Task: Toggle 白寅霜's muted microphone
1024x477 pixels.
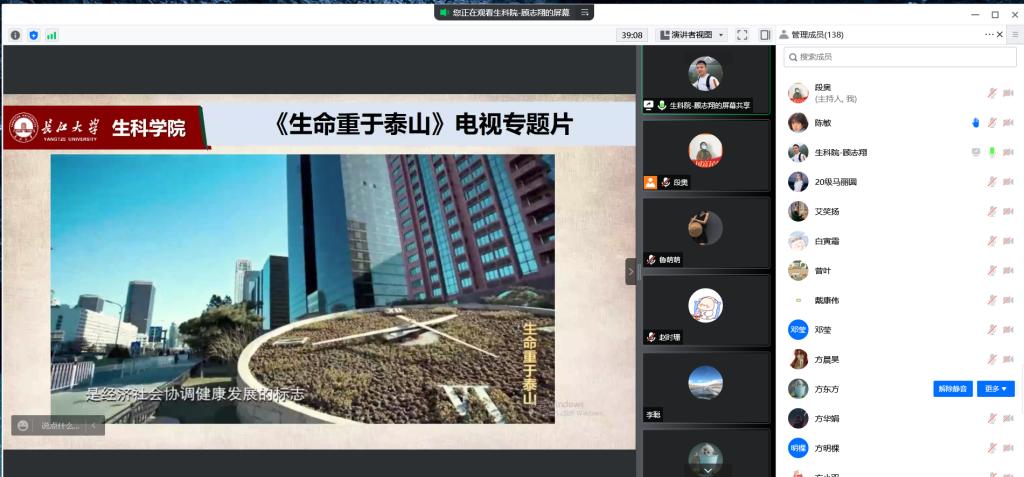Action: point(992,241)
